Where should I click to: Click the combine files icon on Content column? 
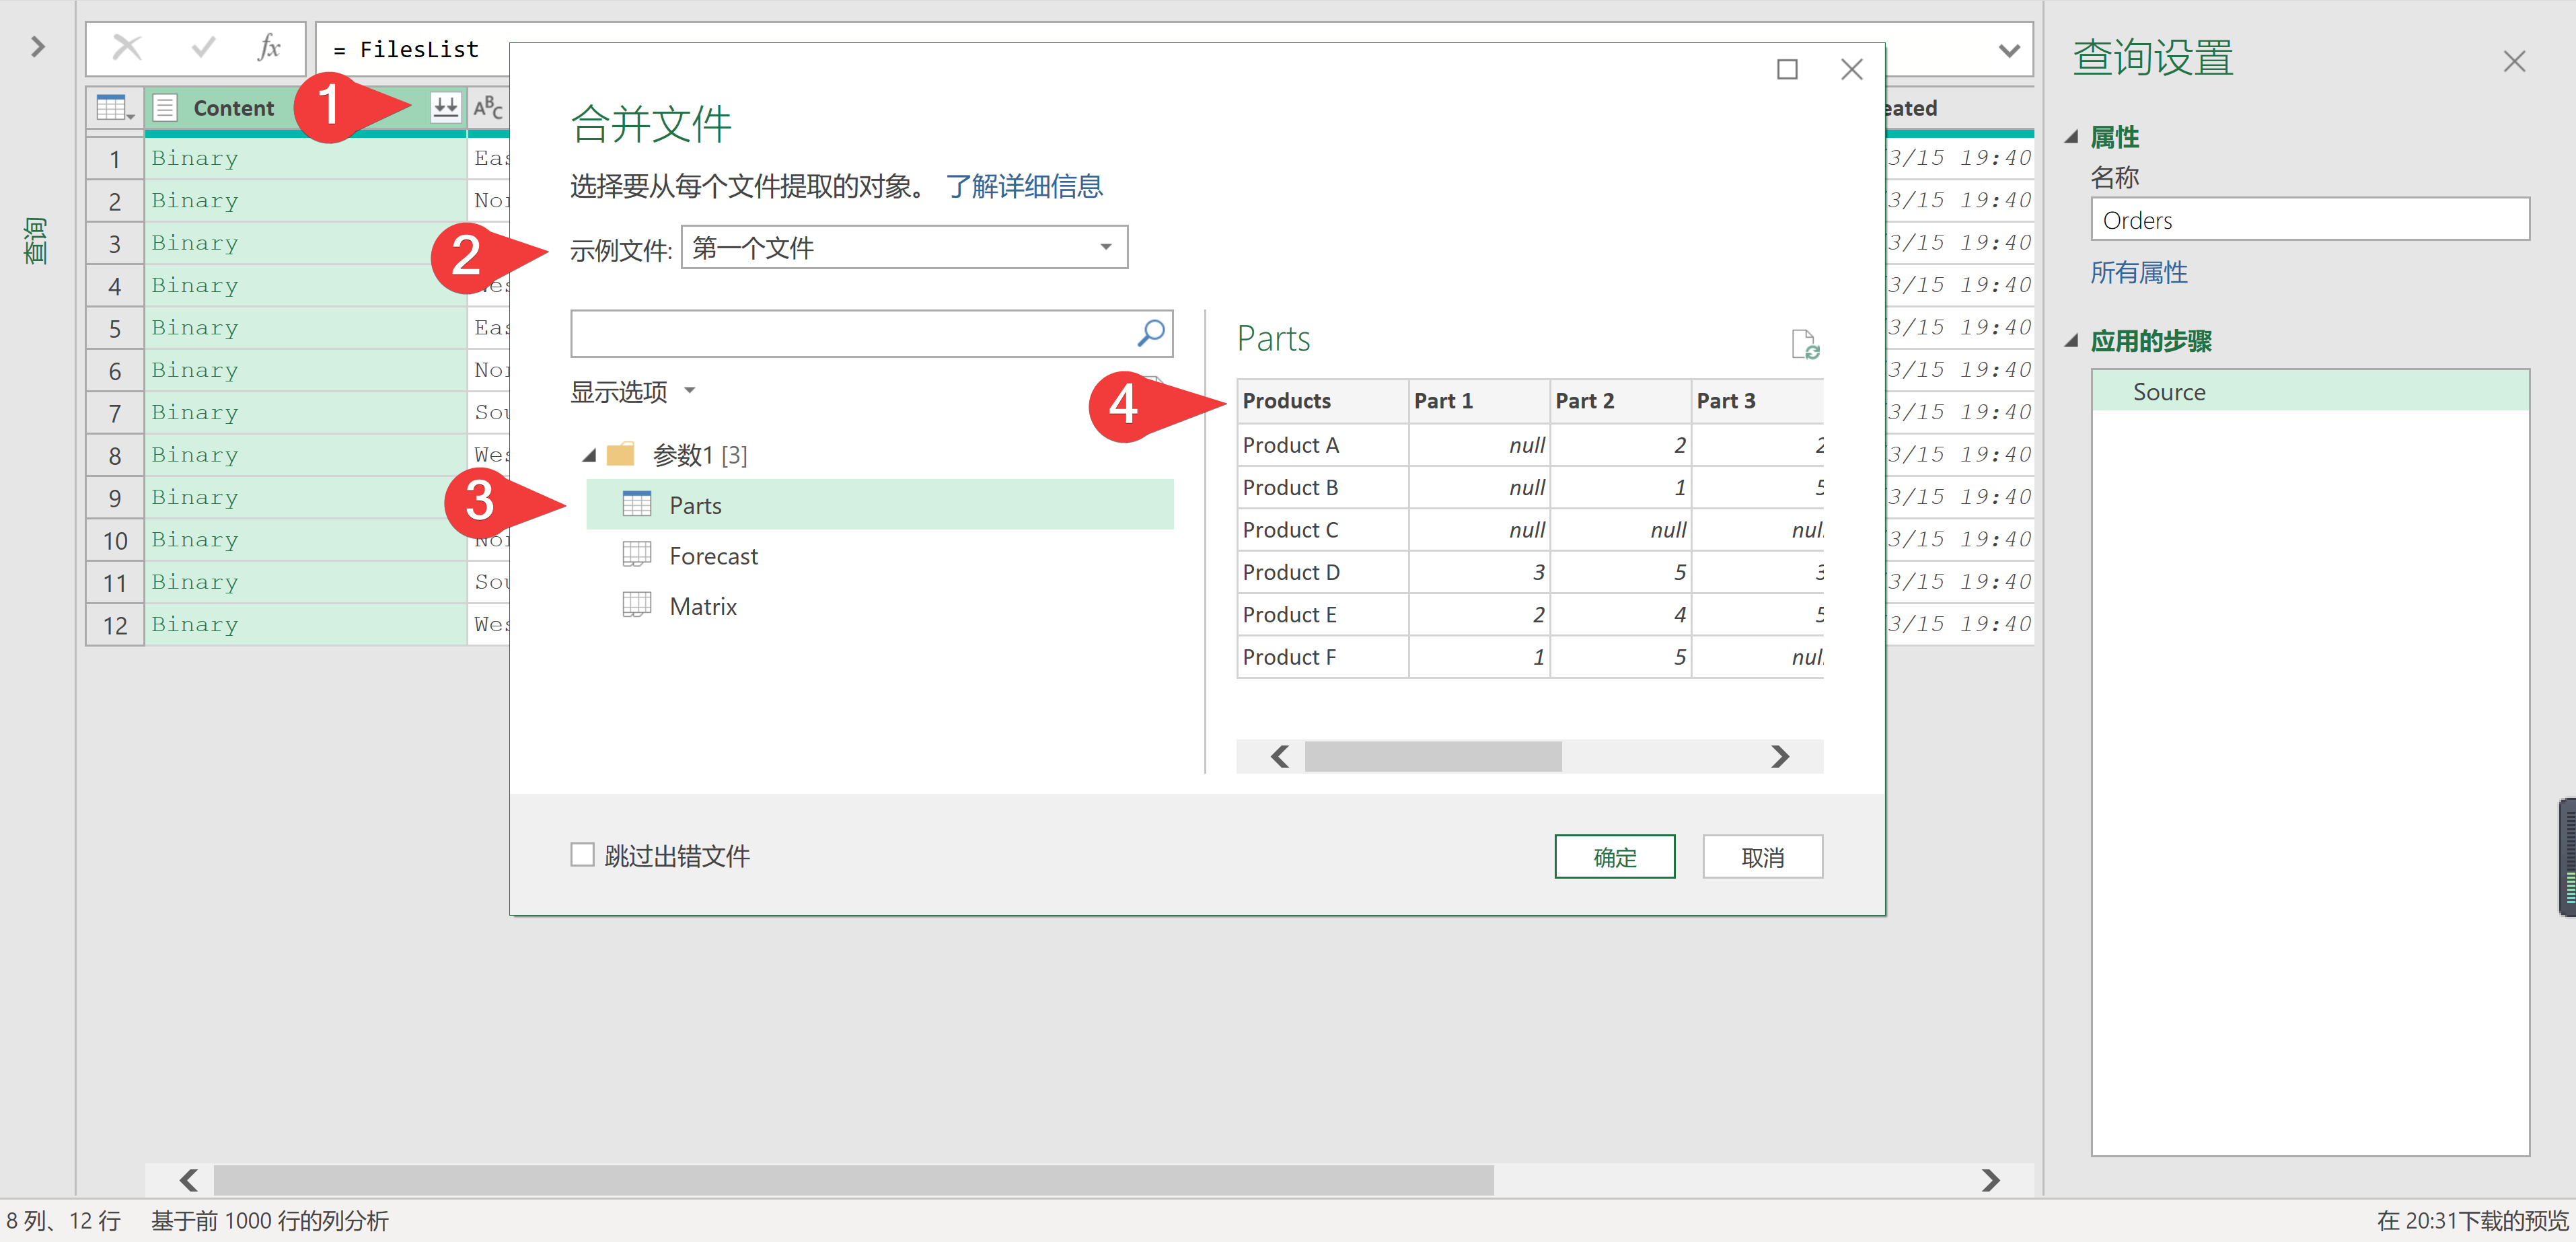[445, 107]
